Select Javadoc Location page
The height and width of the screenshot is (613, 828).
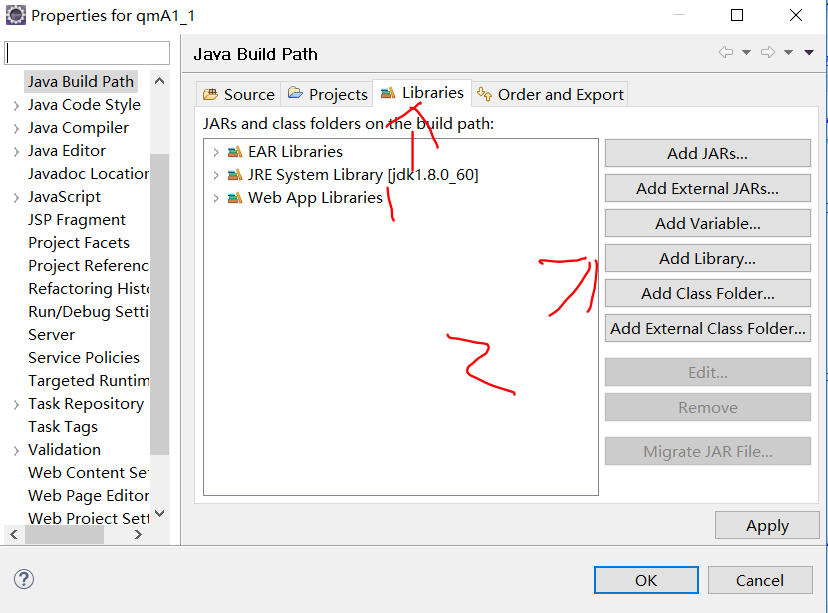[88, 174]
